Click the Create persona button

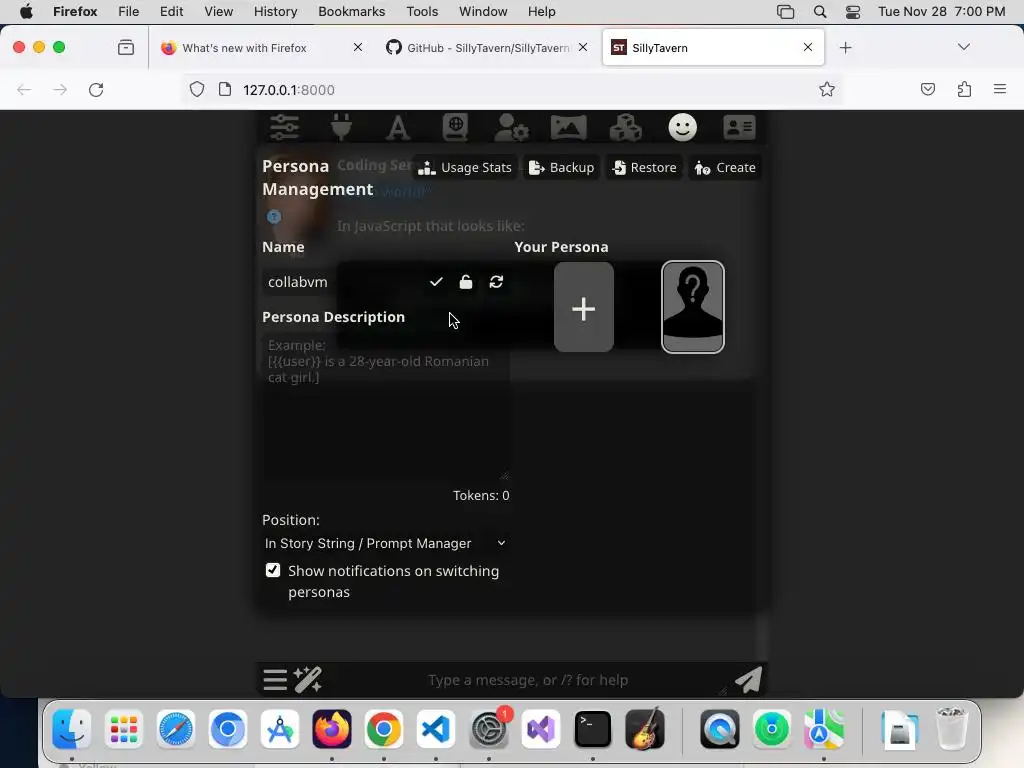(x=725, y=168)
